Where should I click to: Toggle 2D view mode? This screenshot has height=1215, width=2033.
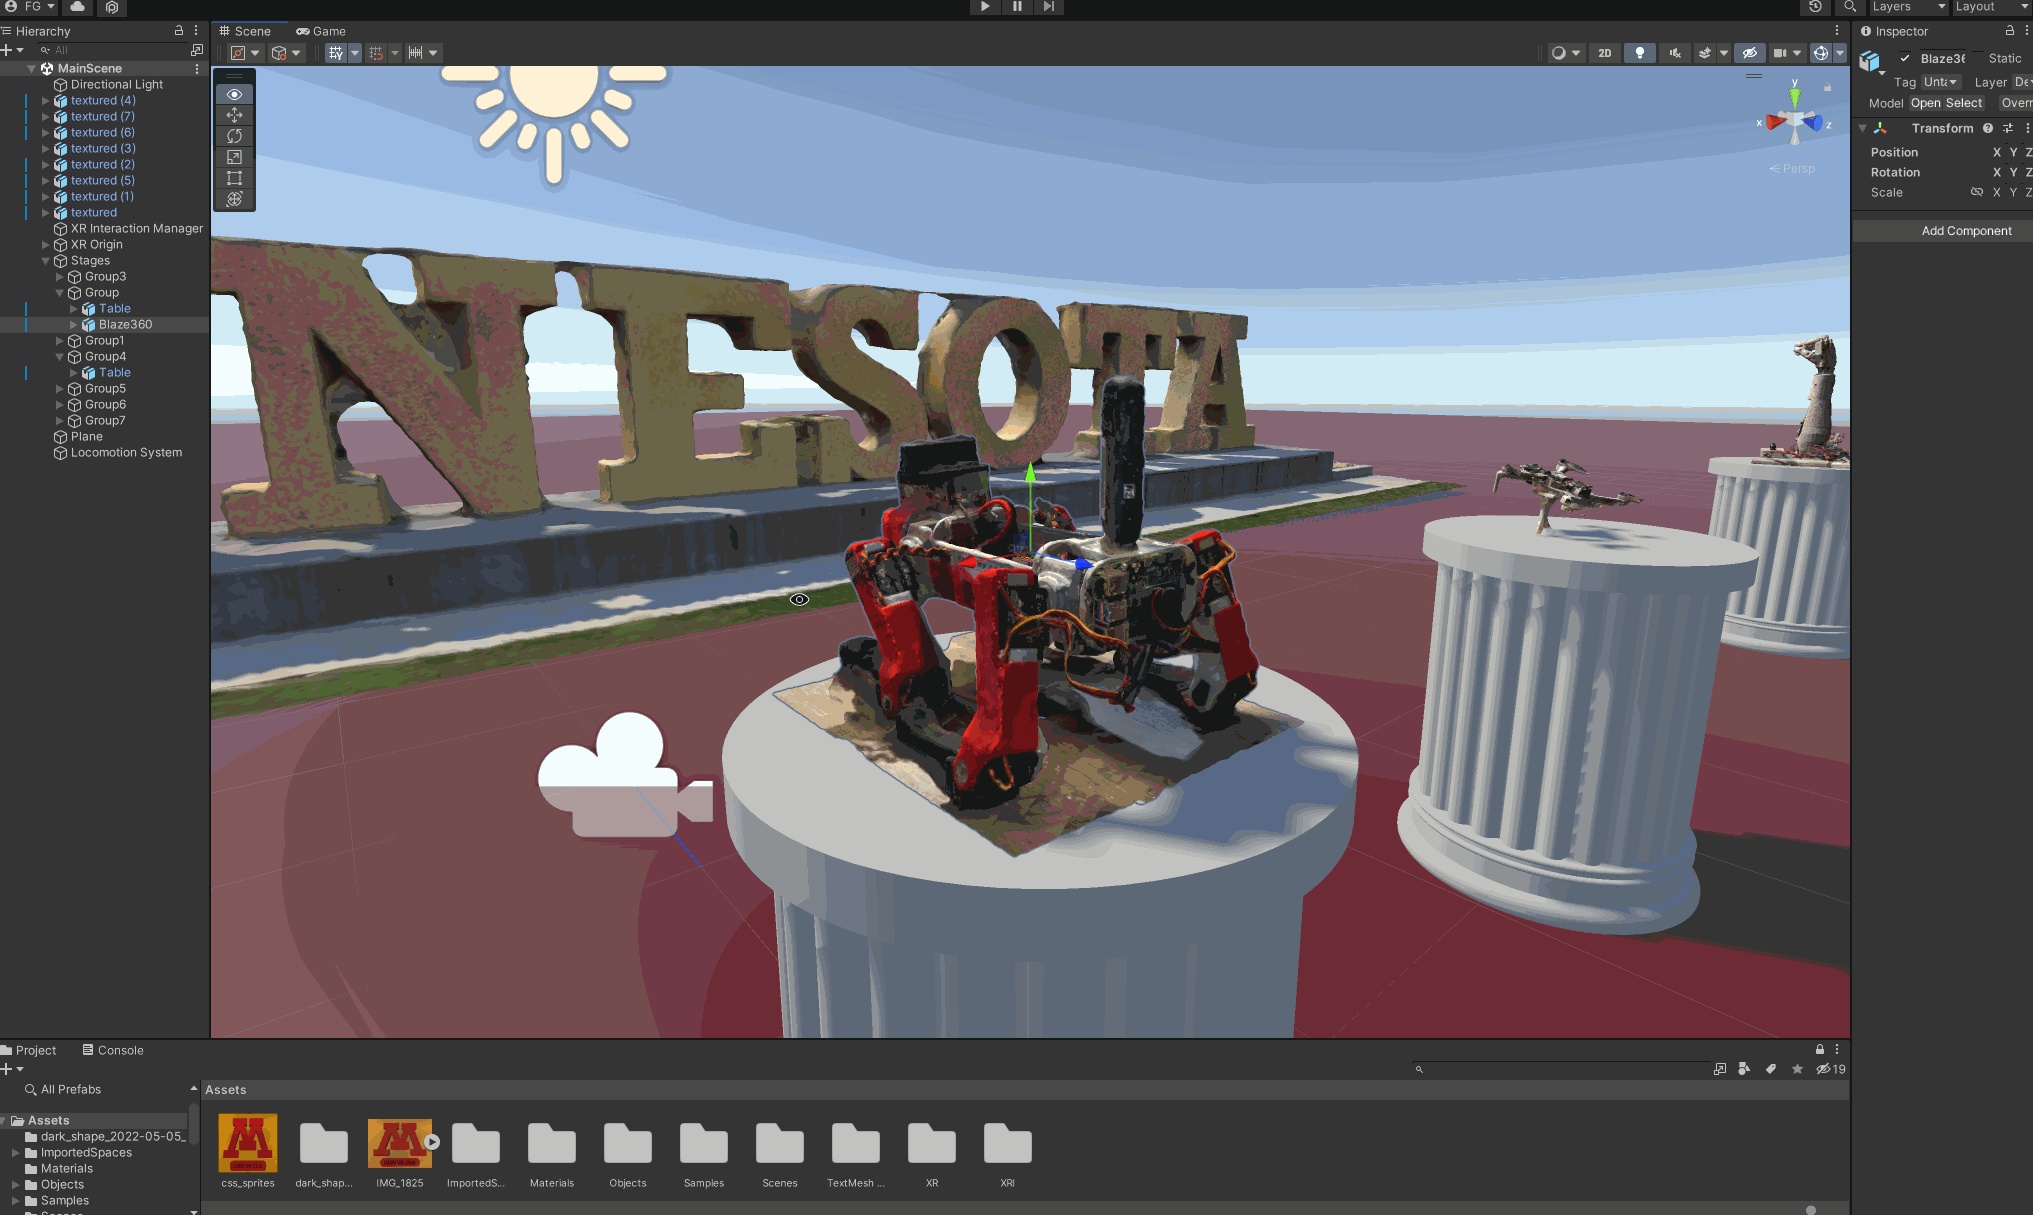[1605, 53]
